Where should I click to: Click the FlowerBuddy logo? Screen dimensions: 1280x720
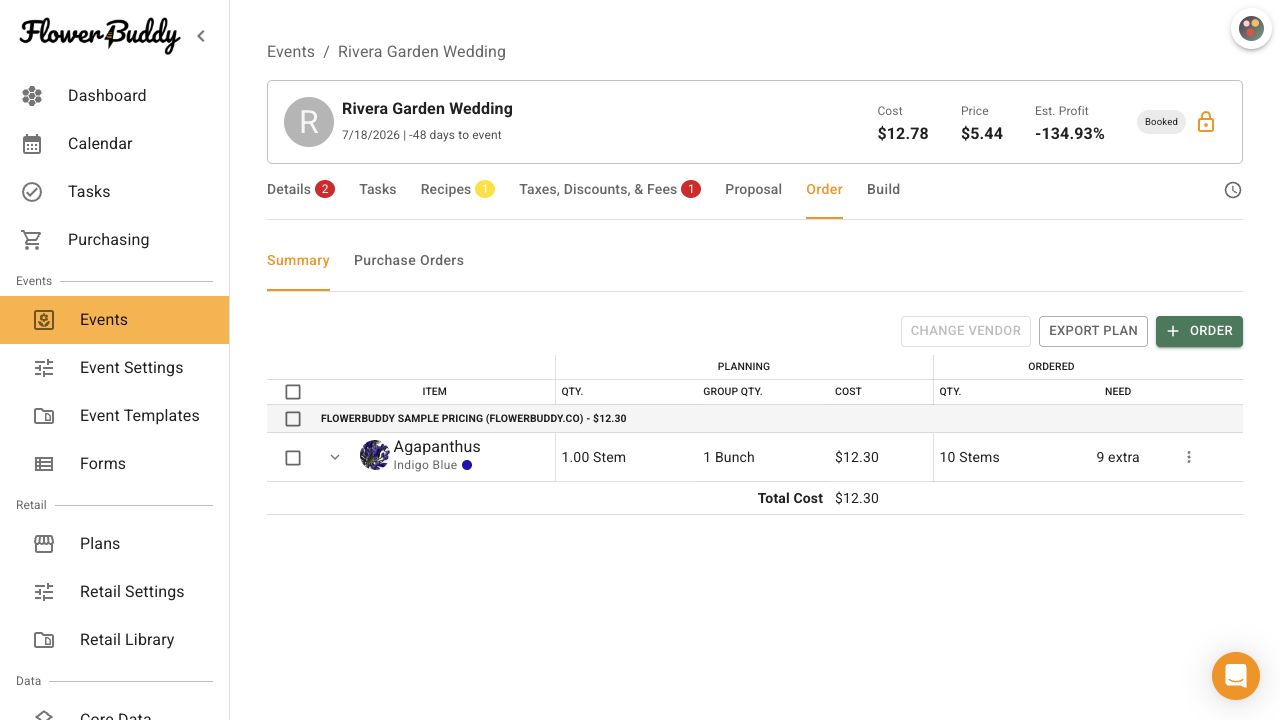[100, 34]
